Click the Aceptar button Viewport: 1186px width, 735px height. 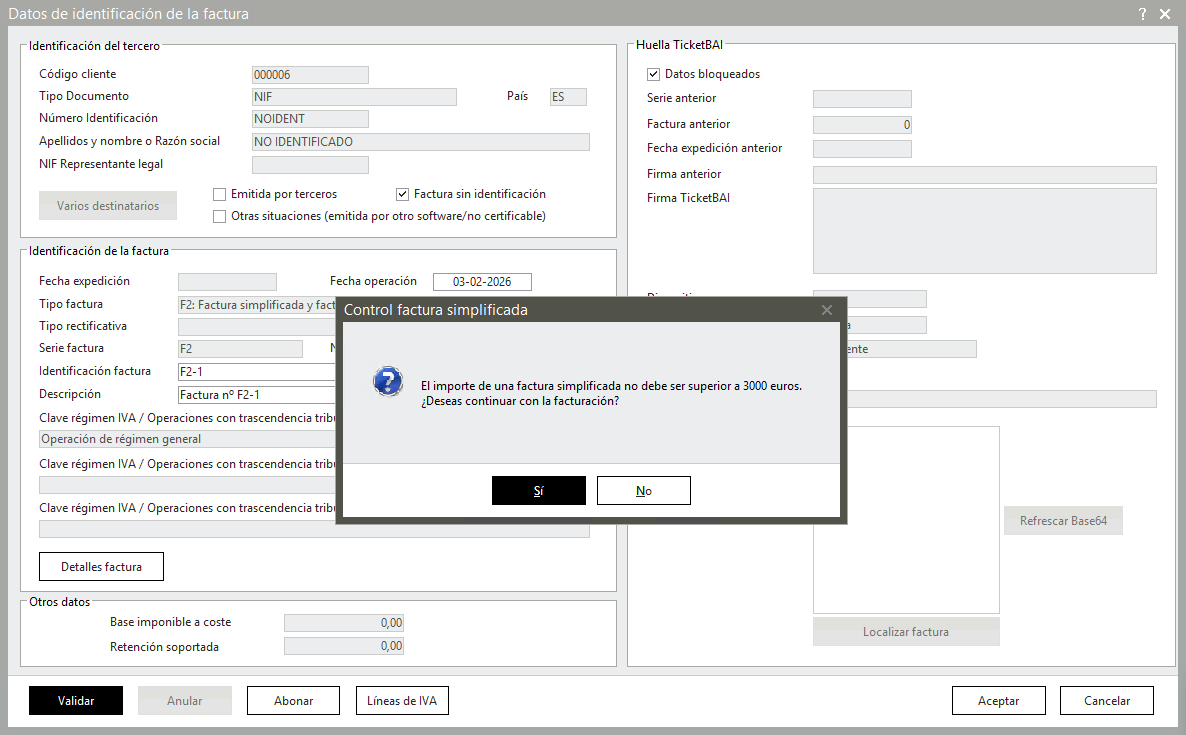(998, 701)
